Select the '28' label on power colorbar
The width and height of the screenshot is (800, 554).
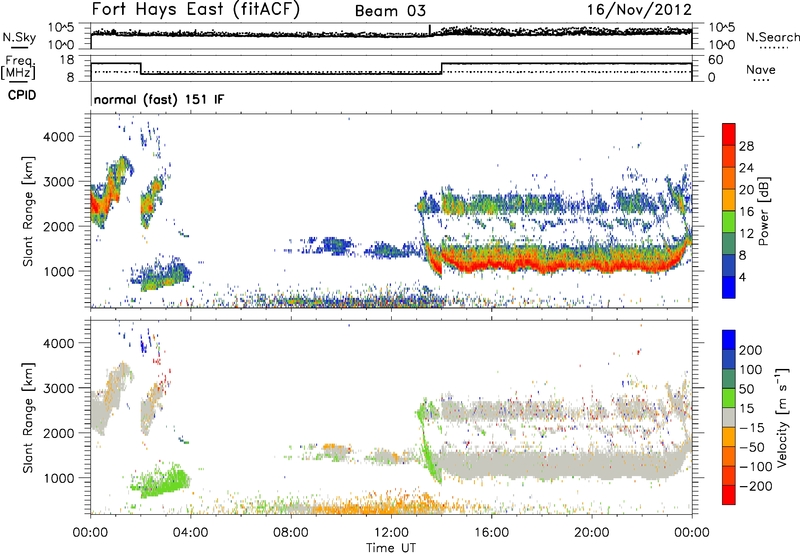tap(746, 146)
